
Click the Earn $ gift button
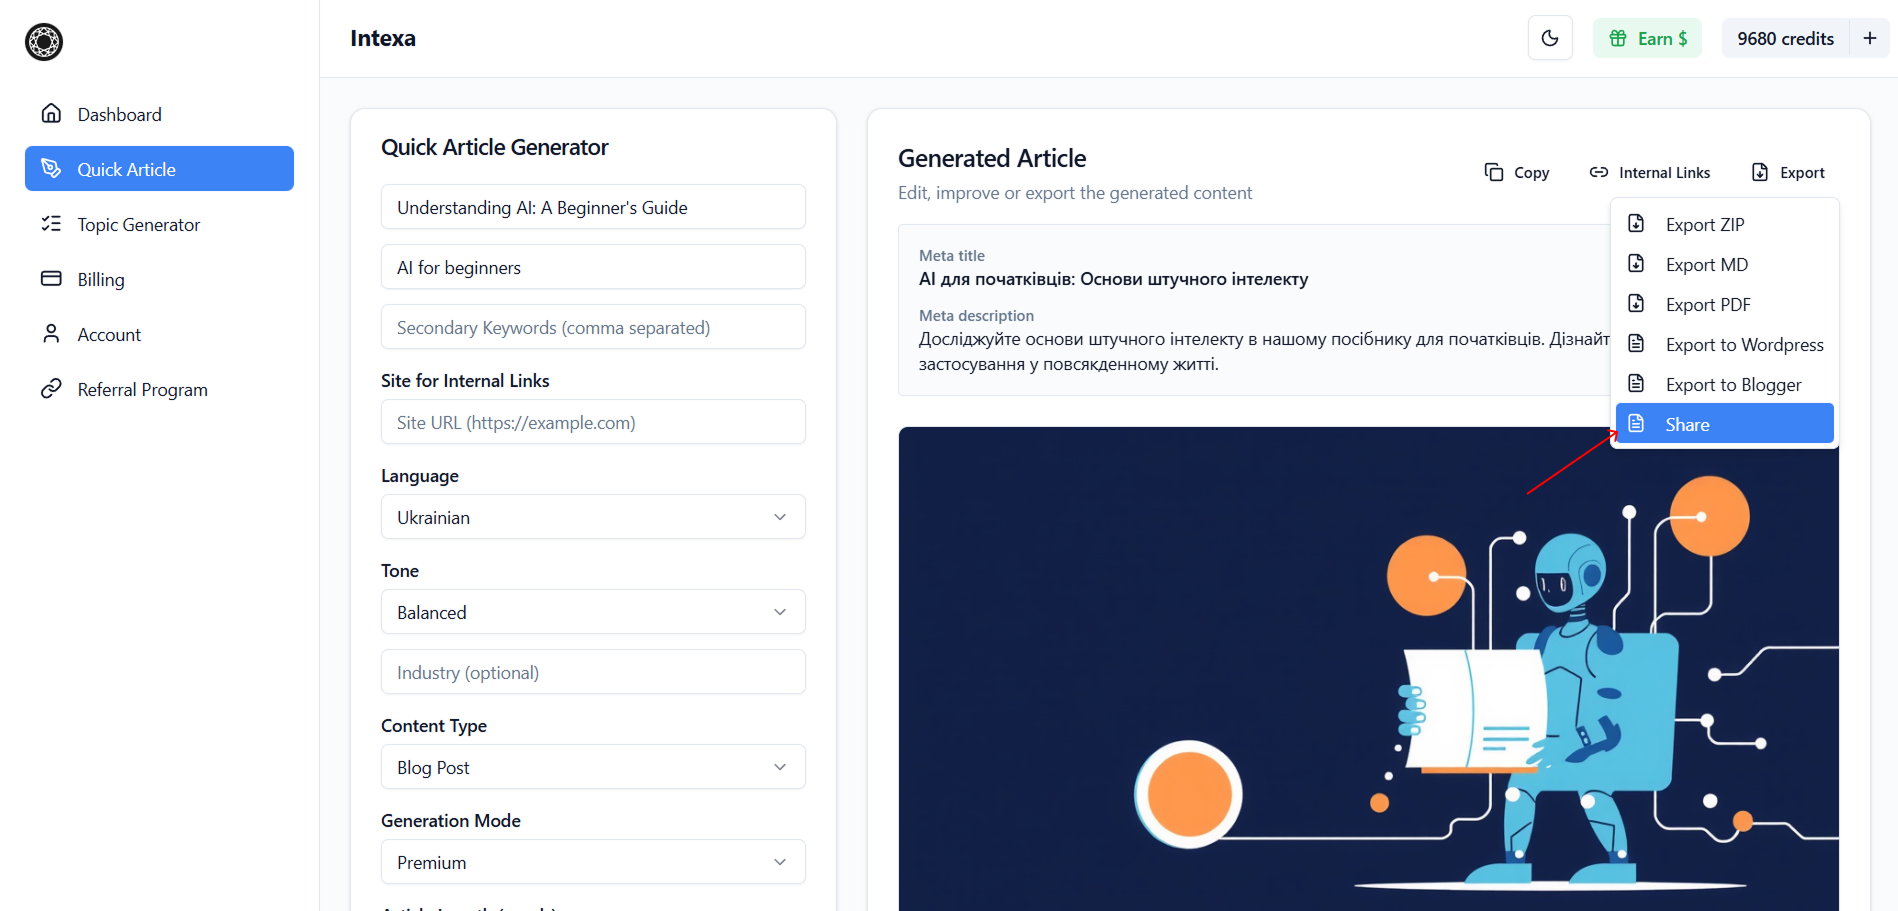[1647, 38]
